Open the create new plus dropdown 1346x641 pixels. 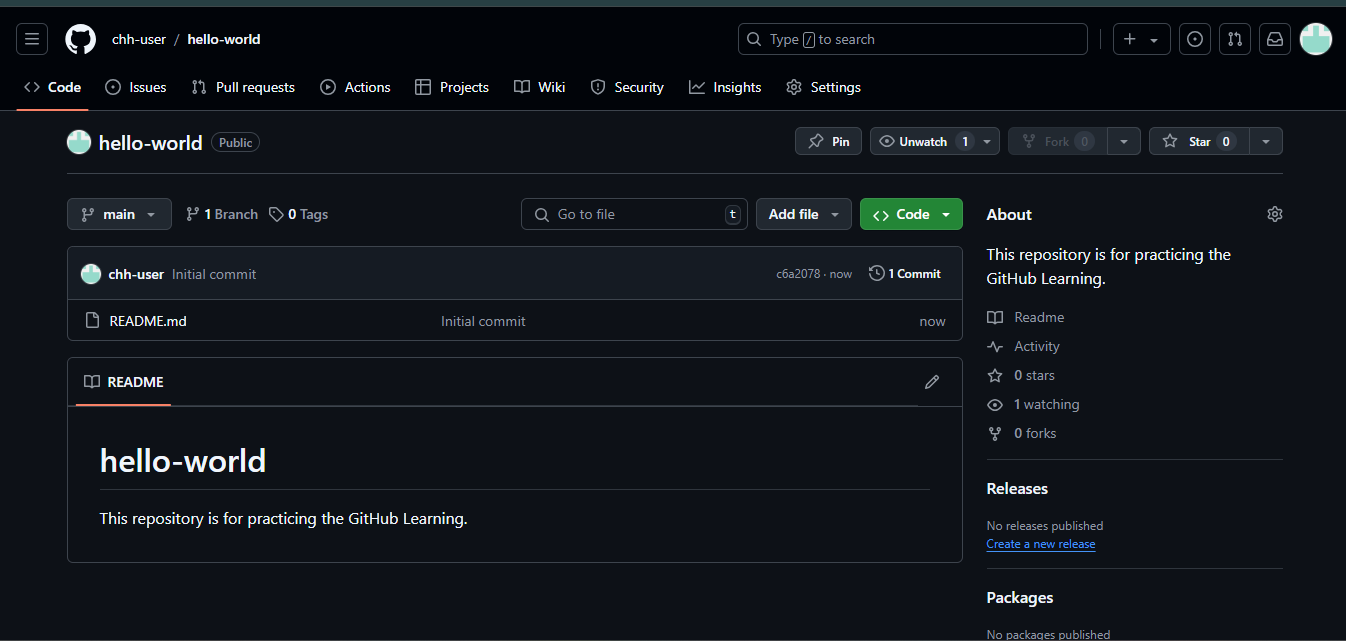[x=1140, y=39]
